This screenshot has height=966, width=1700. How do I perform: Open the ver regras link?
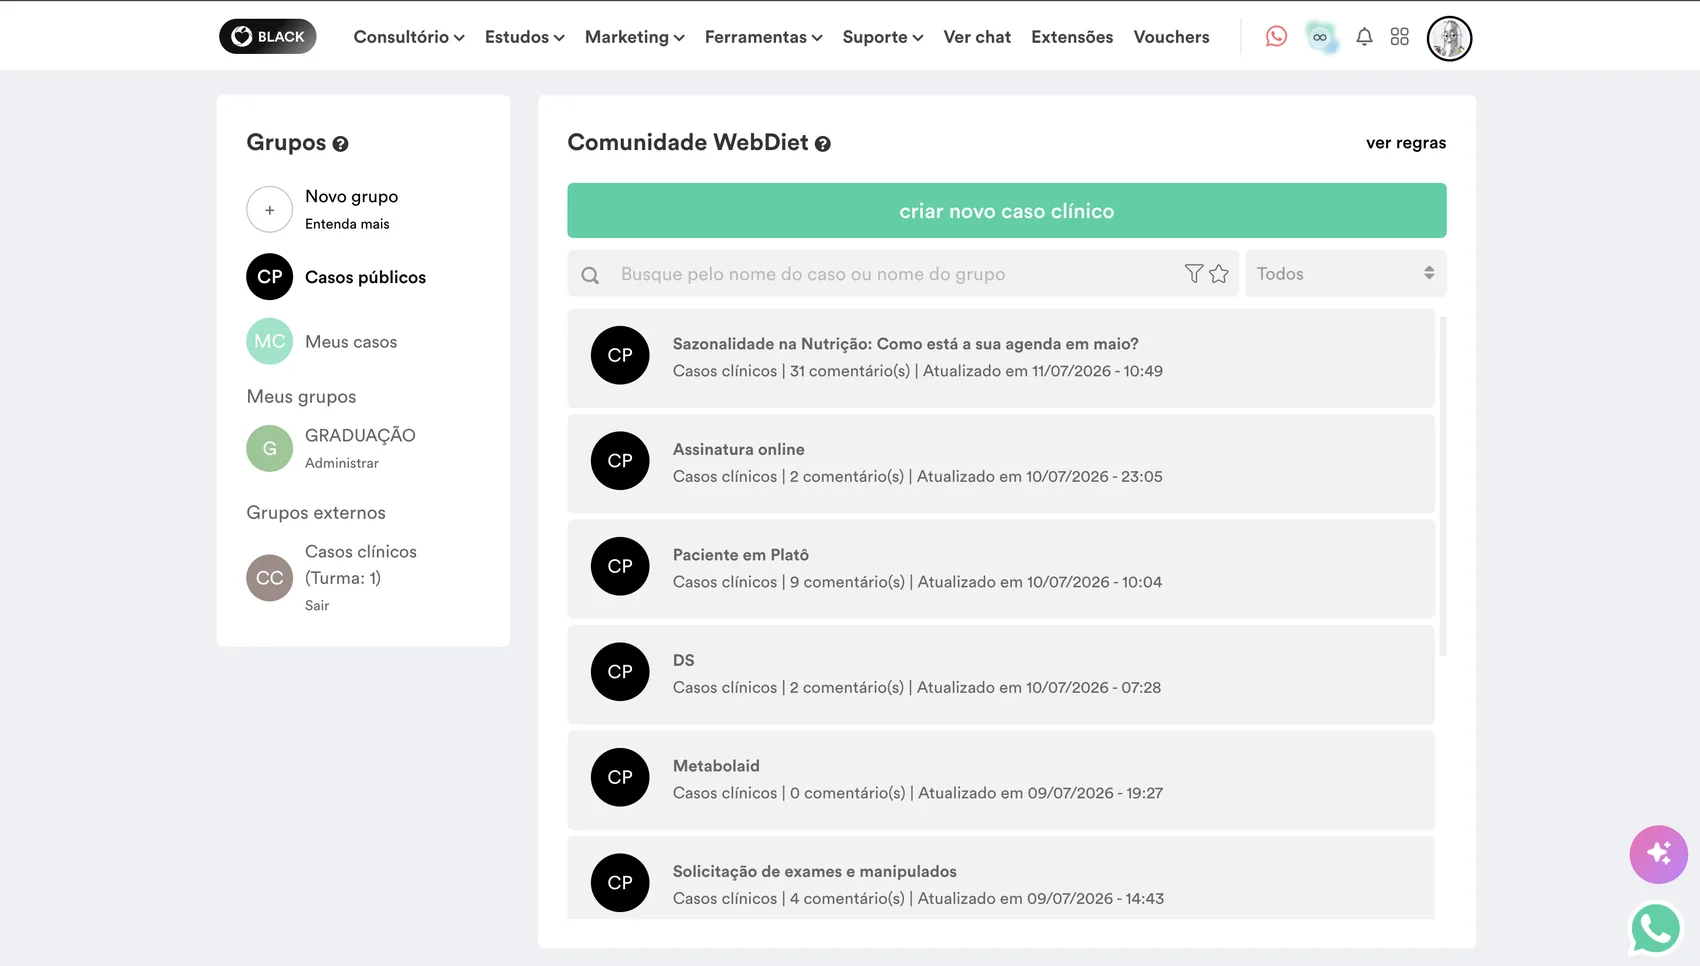coord(1406,143)
